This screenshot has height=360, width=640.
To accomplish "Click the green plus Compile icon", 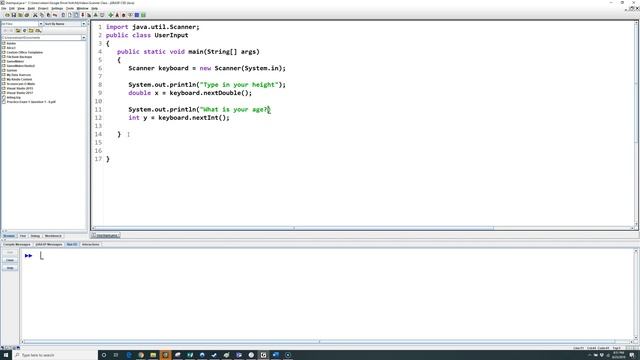I will (x=111, y=15).
